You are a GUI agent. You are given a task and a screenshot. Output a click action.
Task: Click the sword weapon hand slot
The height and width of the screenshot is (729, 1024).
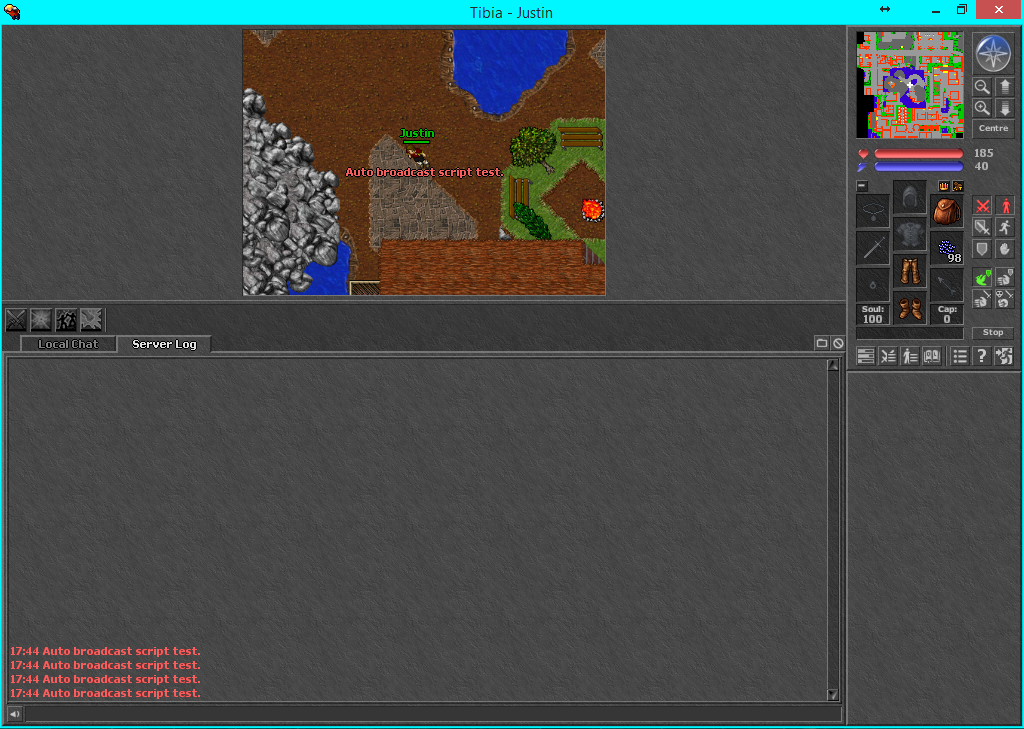(x=872, y=249)
